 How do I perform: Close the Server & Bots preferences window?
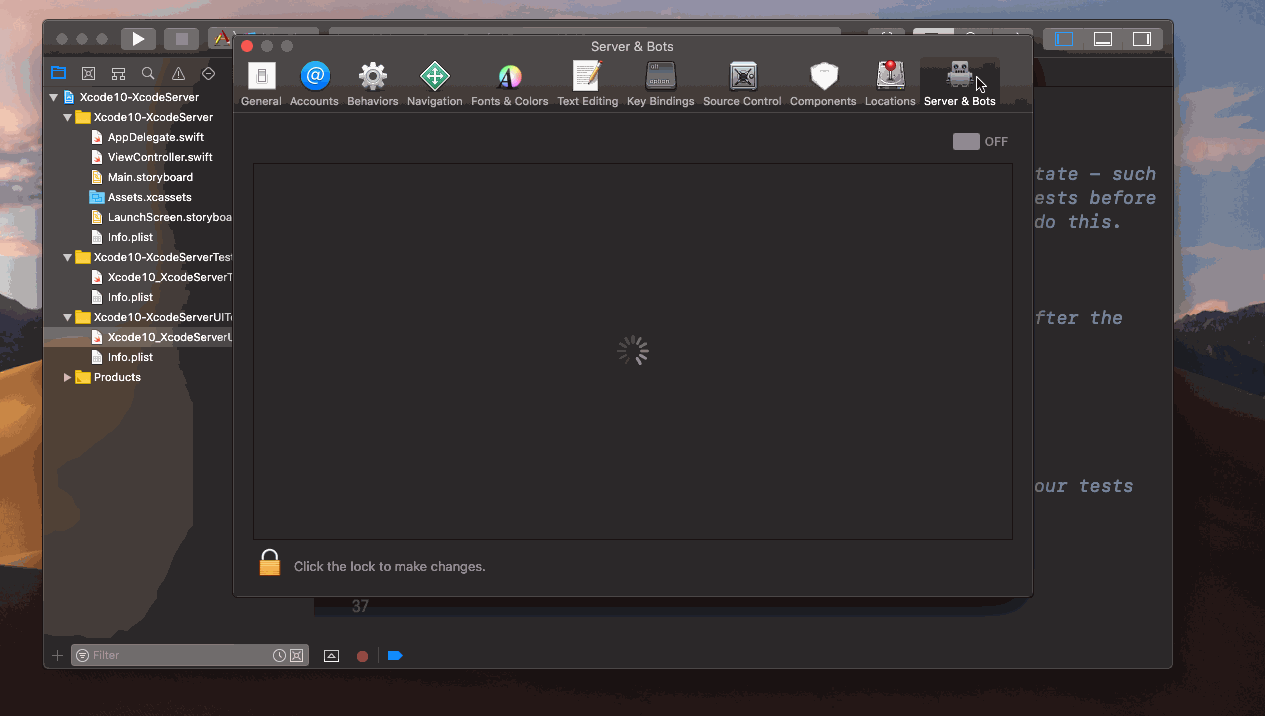(247, 46)
